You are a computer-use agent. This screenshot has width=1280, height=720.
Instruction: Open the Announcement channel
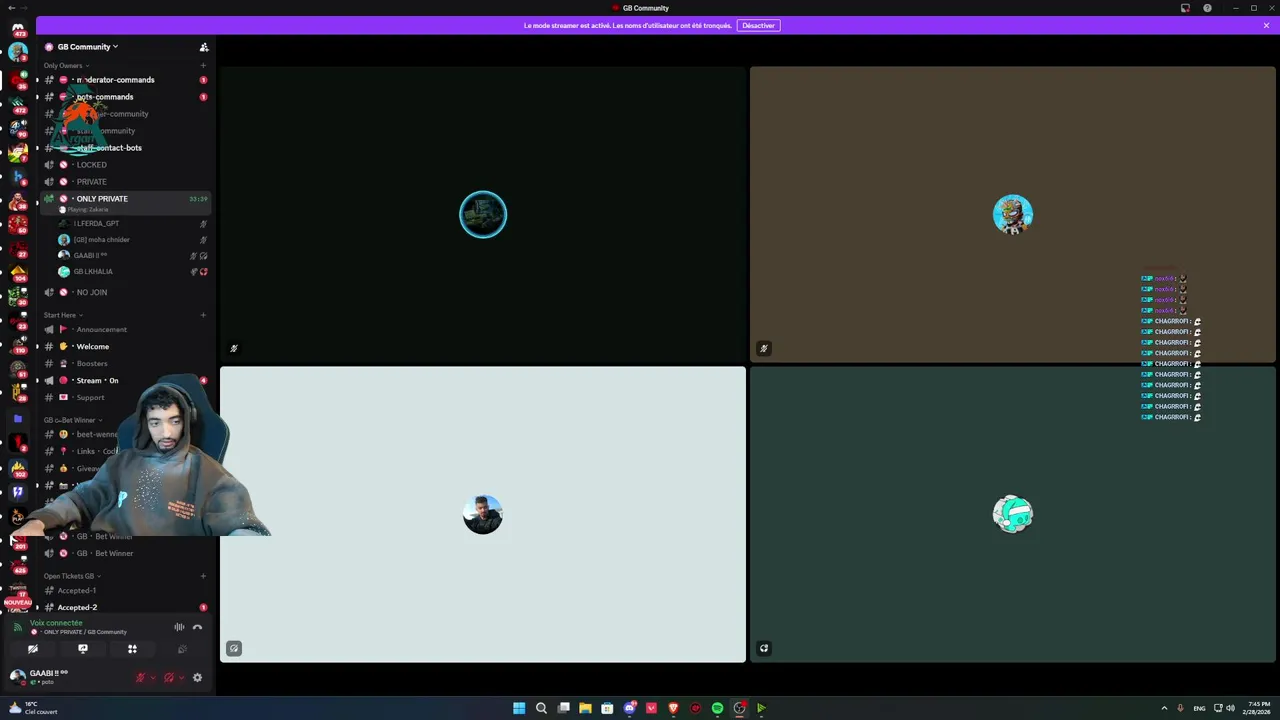point(125,330)
